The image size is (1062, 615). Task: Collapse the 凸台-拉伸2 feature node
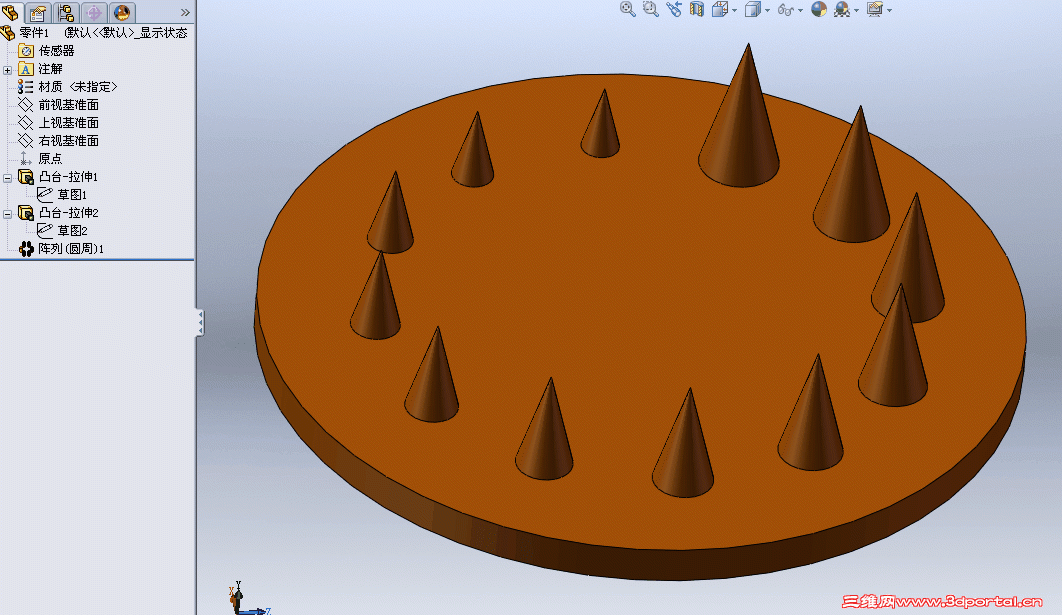tap(7, 213)
